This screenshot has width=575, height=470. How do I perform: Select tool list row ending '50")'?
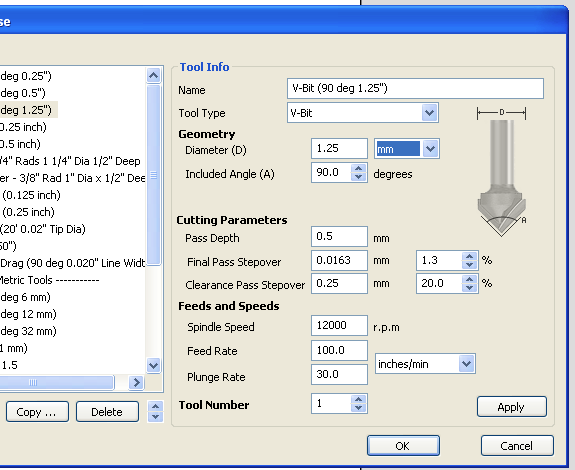tap(8, 246)
